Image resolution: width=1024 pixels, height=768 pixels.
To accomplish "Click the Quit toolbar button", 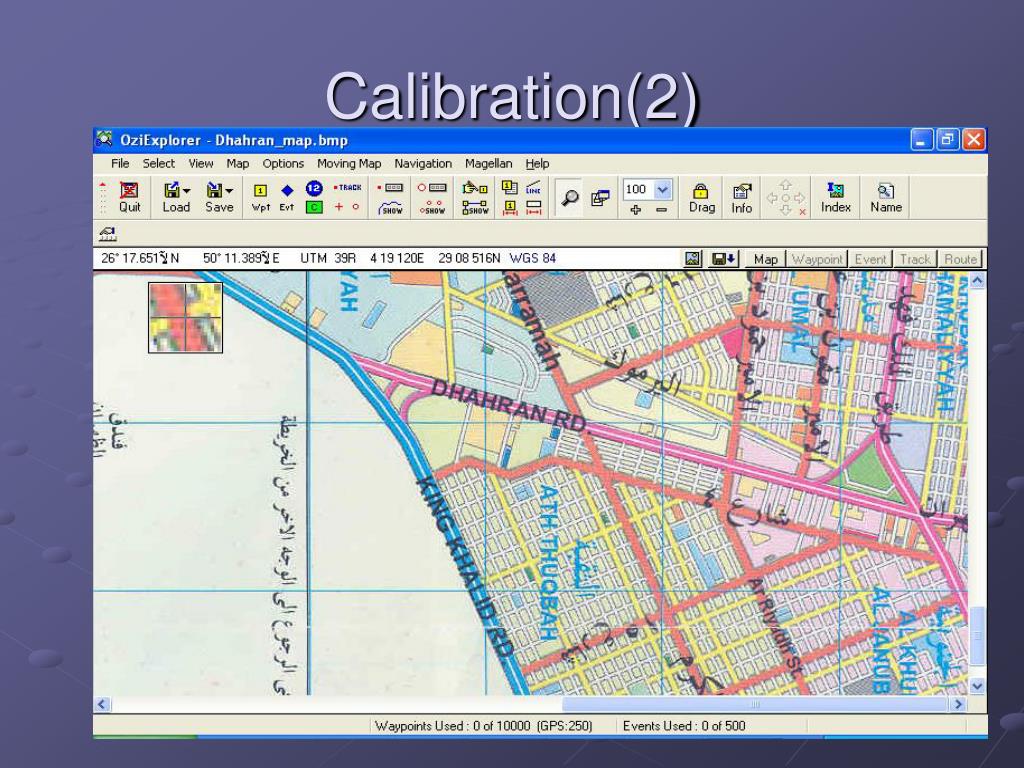I will (129, 197).
